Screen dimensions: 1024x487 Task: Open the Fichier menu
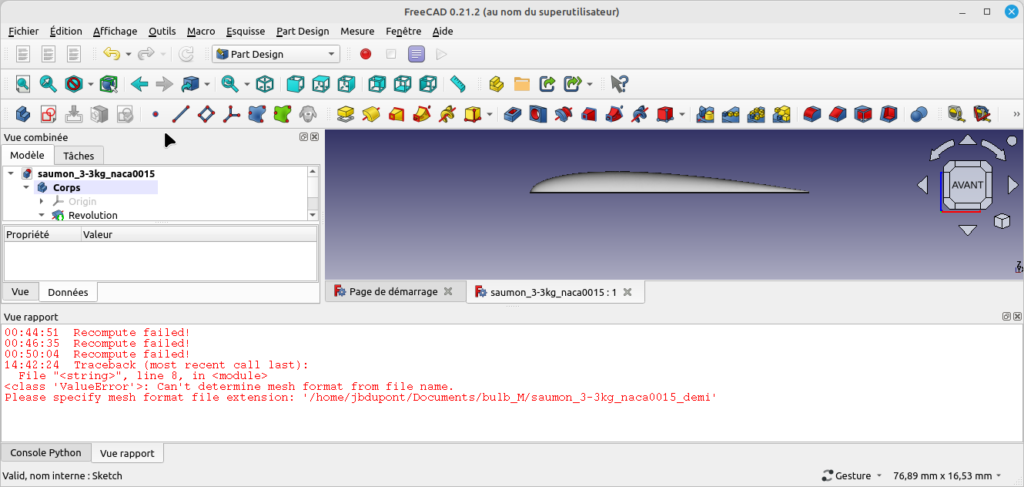click(x=24, y=31)
